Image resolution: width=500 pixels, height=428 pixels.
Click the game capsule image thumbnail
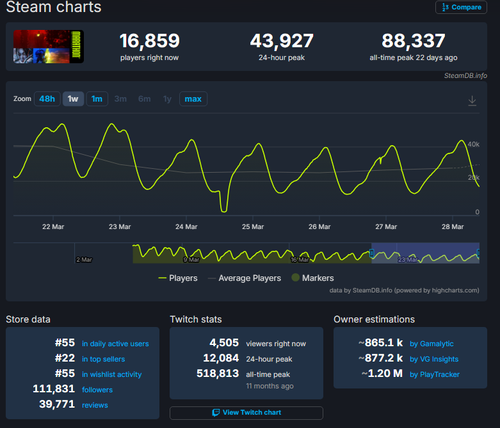[x=48, y=47]
